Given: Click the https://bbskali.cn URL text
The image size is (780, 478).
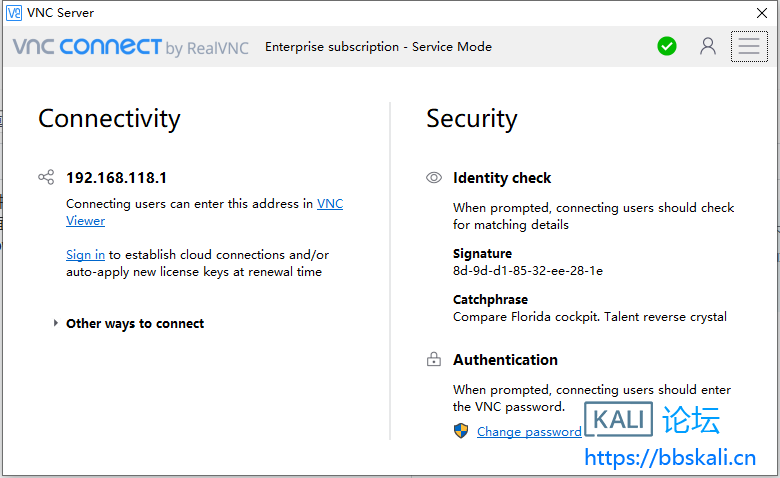Looking at the screenshot, I should point(669,458).
